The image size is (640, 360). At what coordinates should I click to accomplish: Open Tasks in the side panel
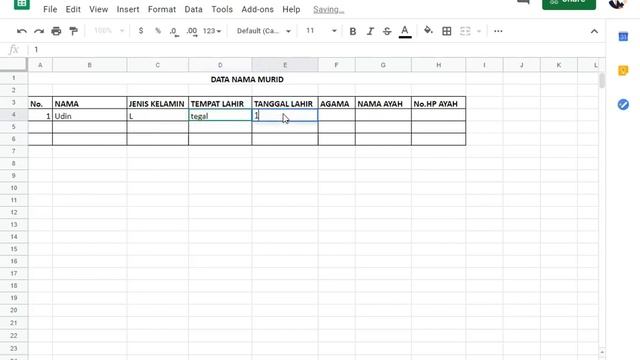tap(623, 104)
